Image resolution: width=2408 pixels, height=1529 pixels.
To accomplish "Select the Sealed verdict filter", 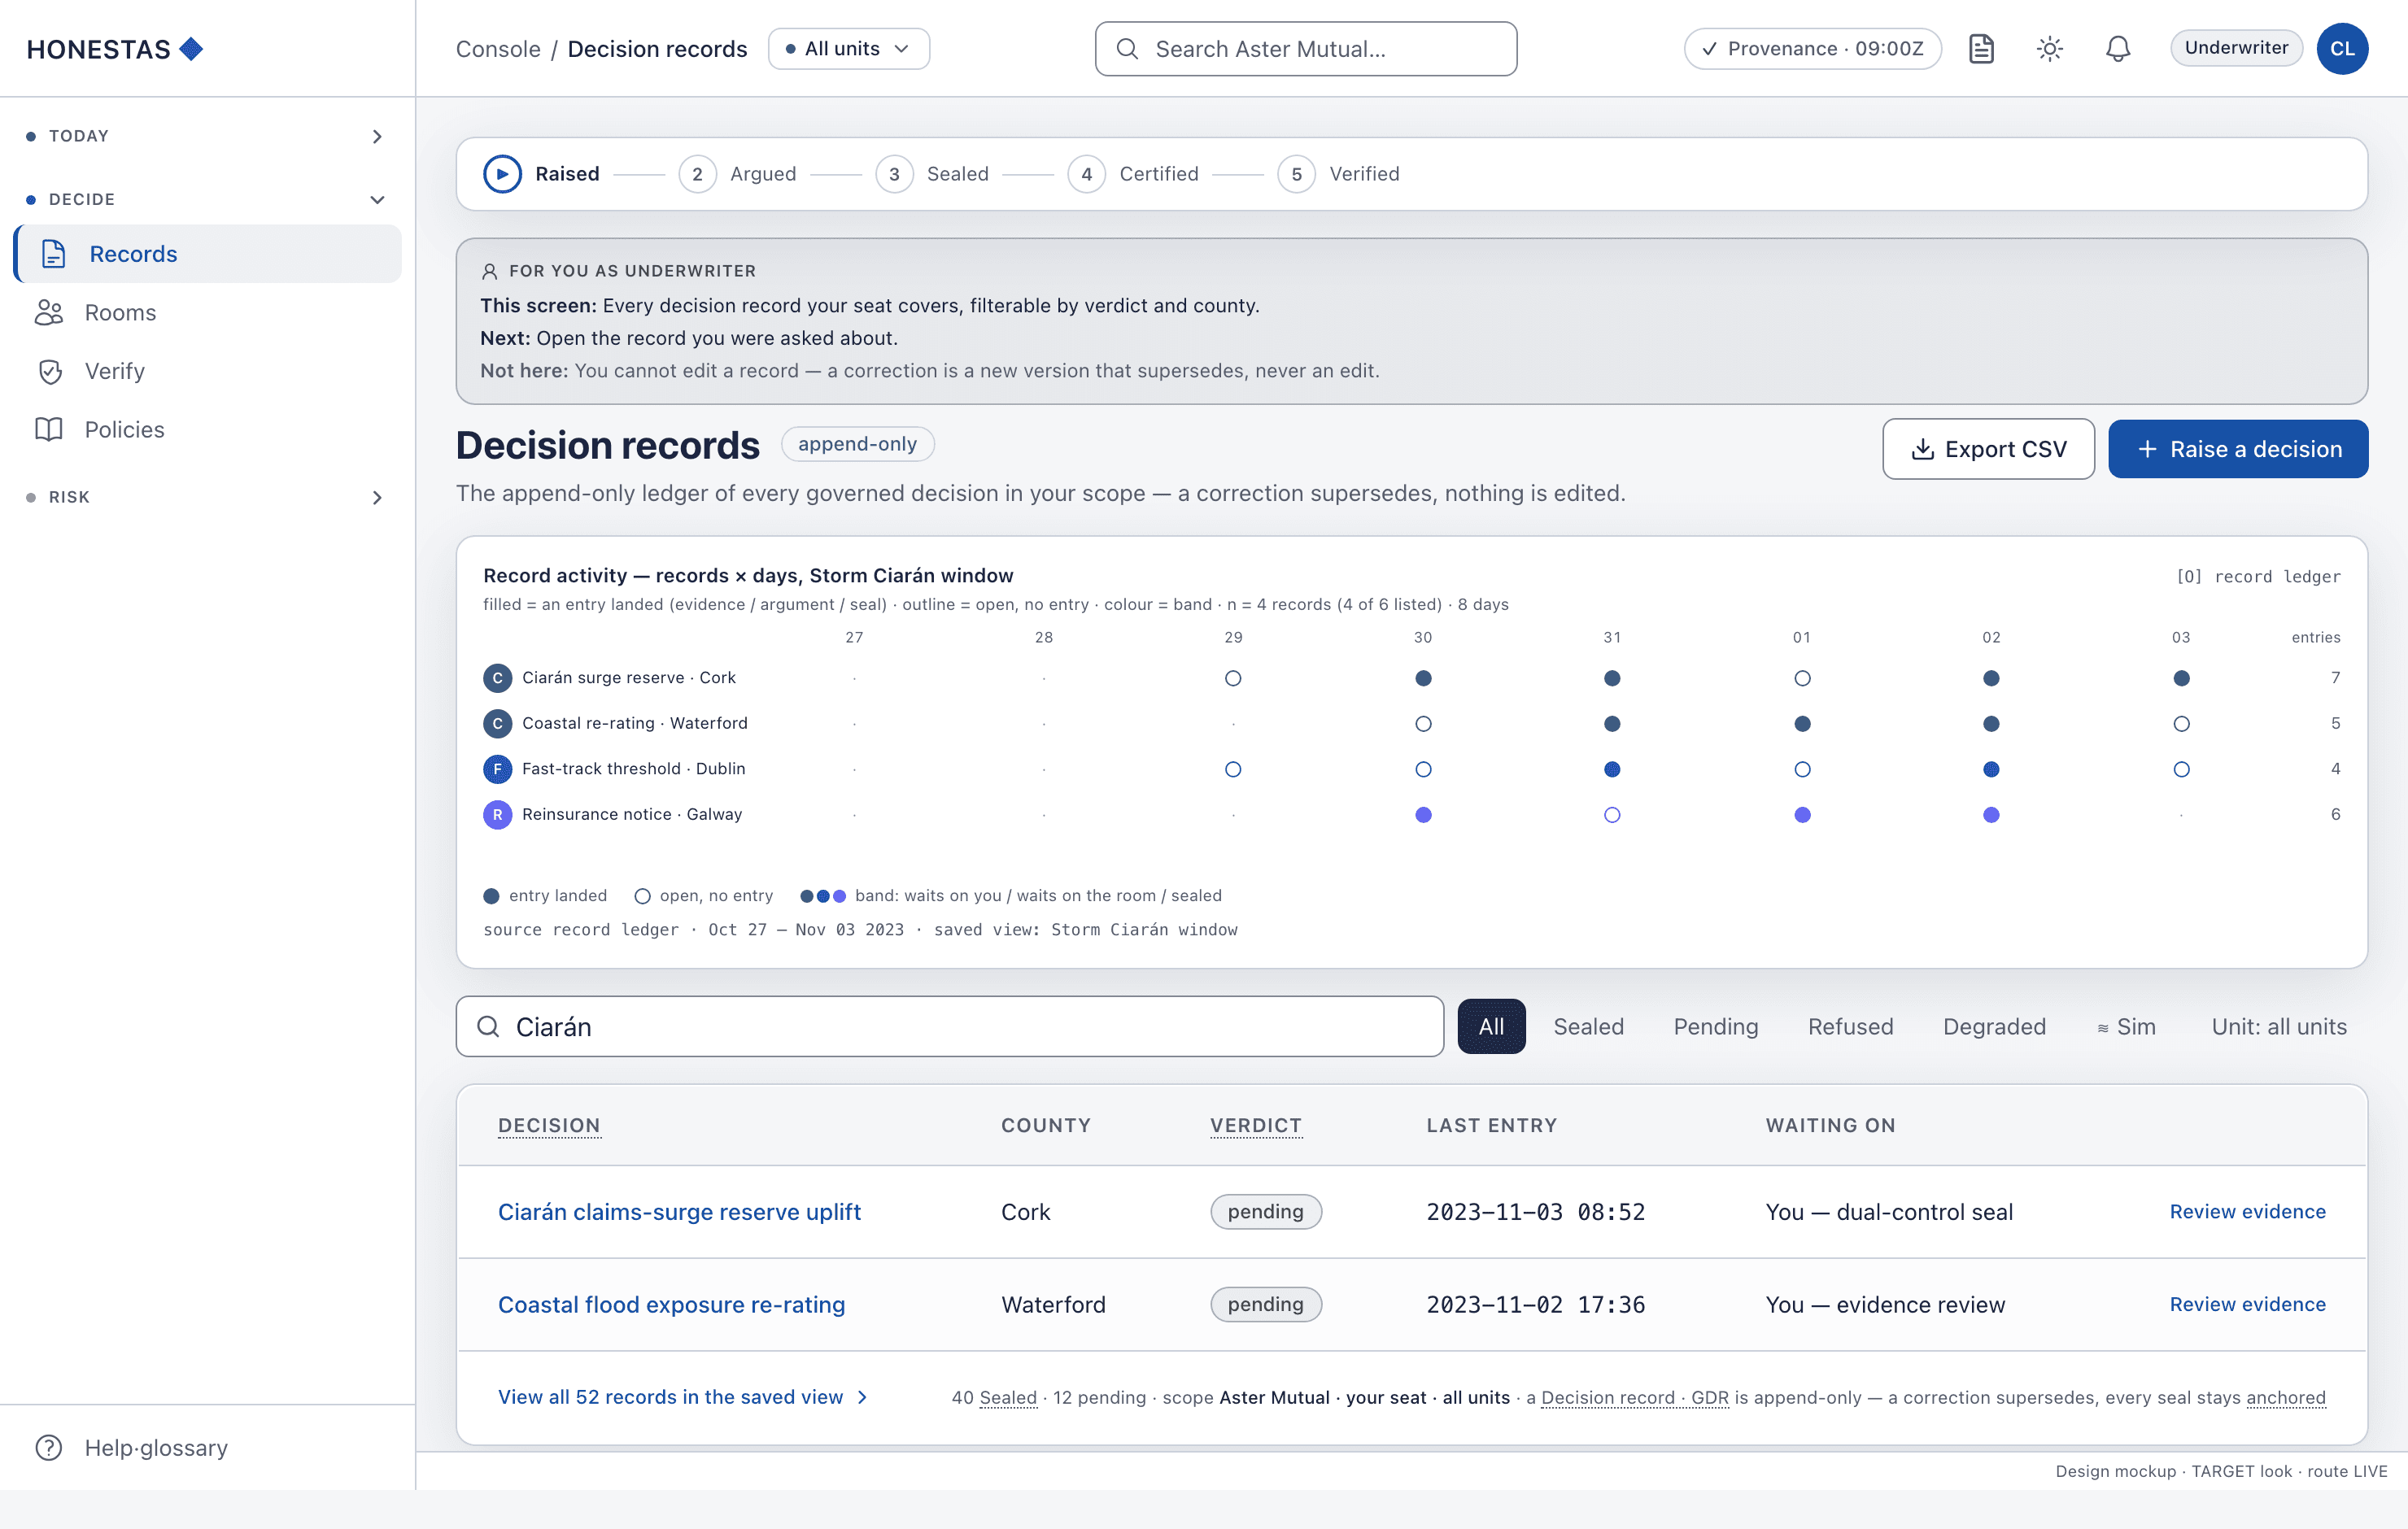I will coord(1588,1027).
